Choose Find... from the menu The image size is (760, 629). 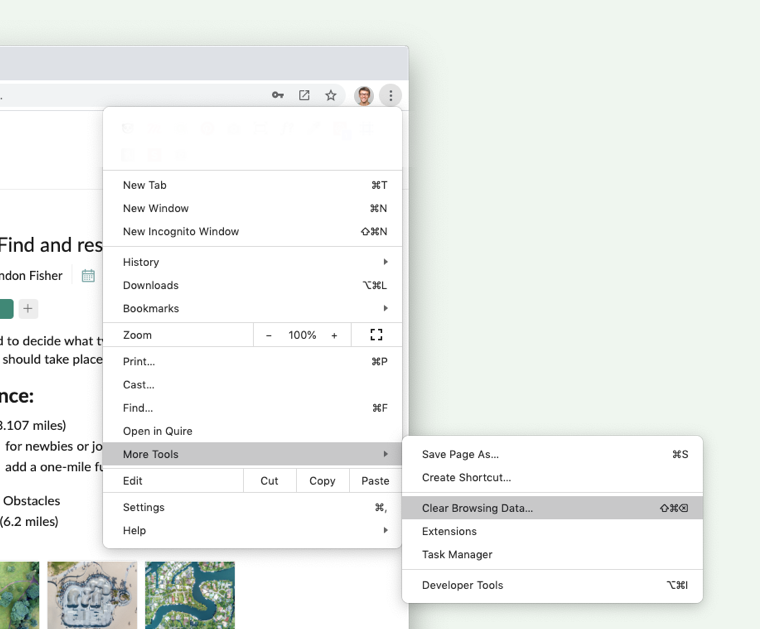coord(253,408)
